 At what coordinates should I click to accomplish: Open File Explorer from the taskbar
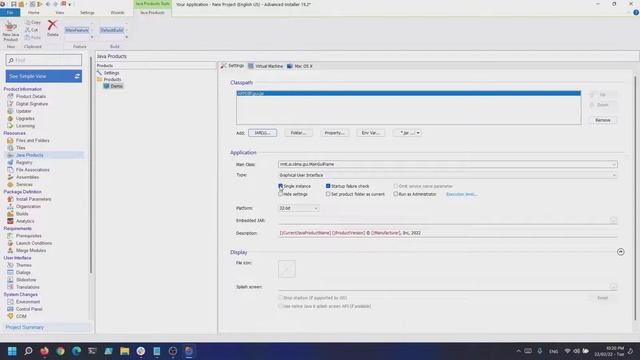124,351
